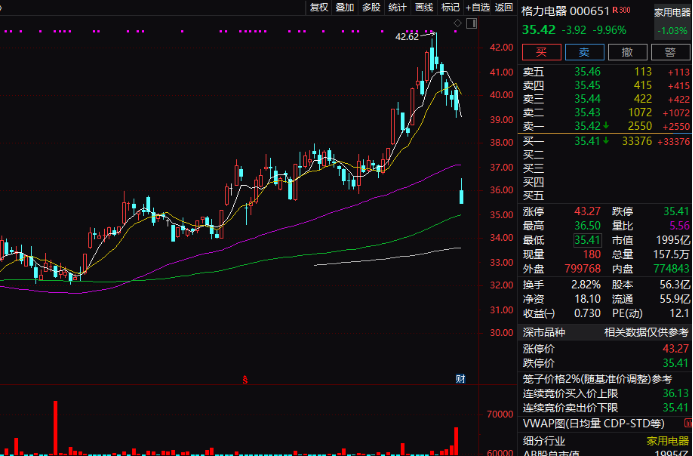Open the 统计 statistics tool

pyautogui.click(x=397, y=7)
